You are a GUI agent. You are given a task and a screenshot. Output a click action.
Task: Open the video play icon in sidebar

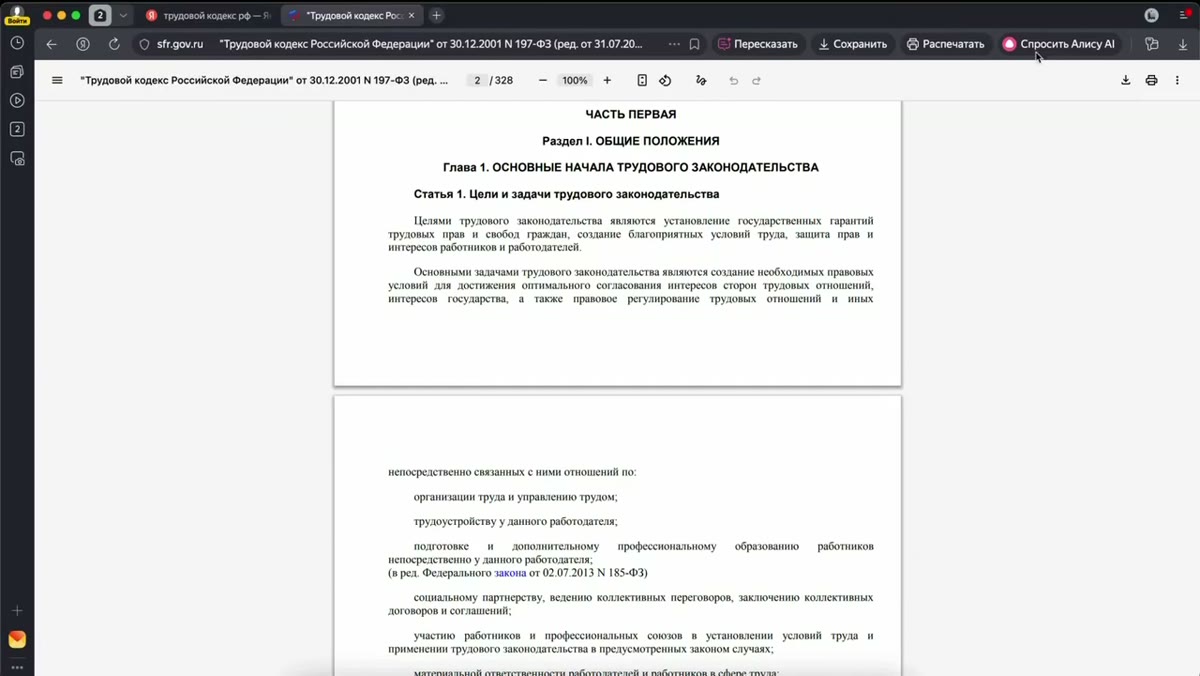pyautogui.click(x=17, y=100)
